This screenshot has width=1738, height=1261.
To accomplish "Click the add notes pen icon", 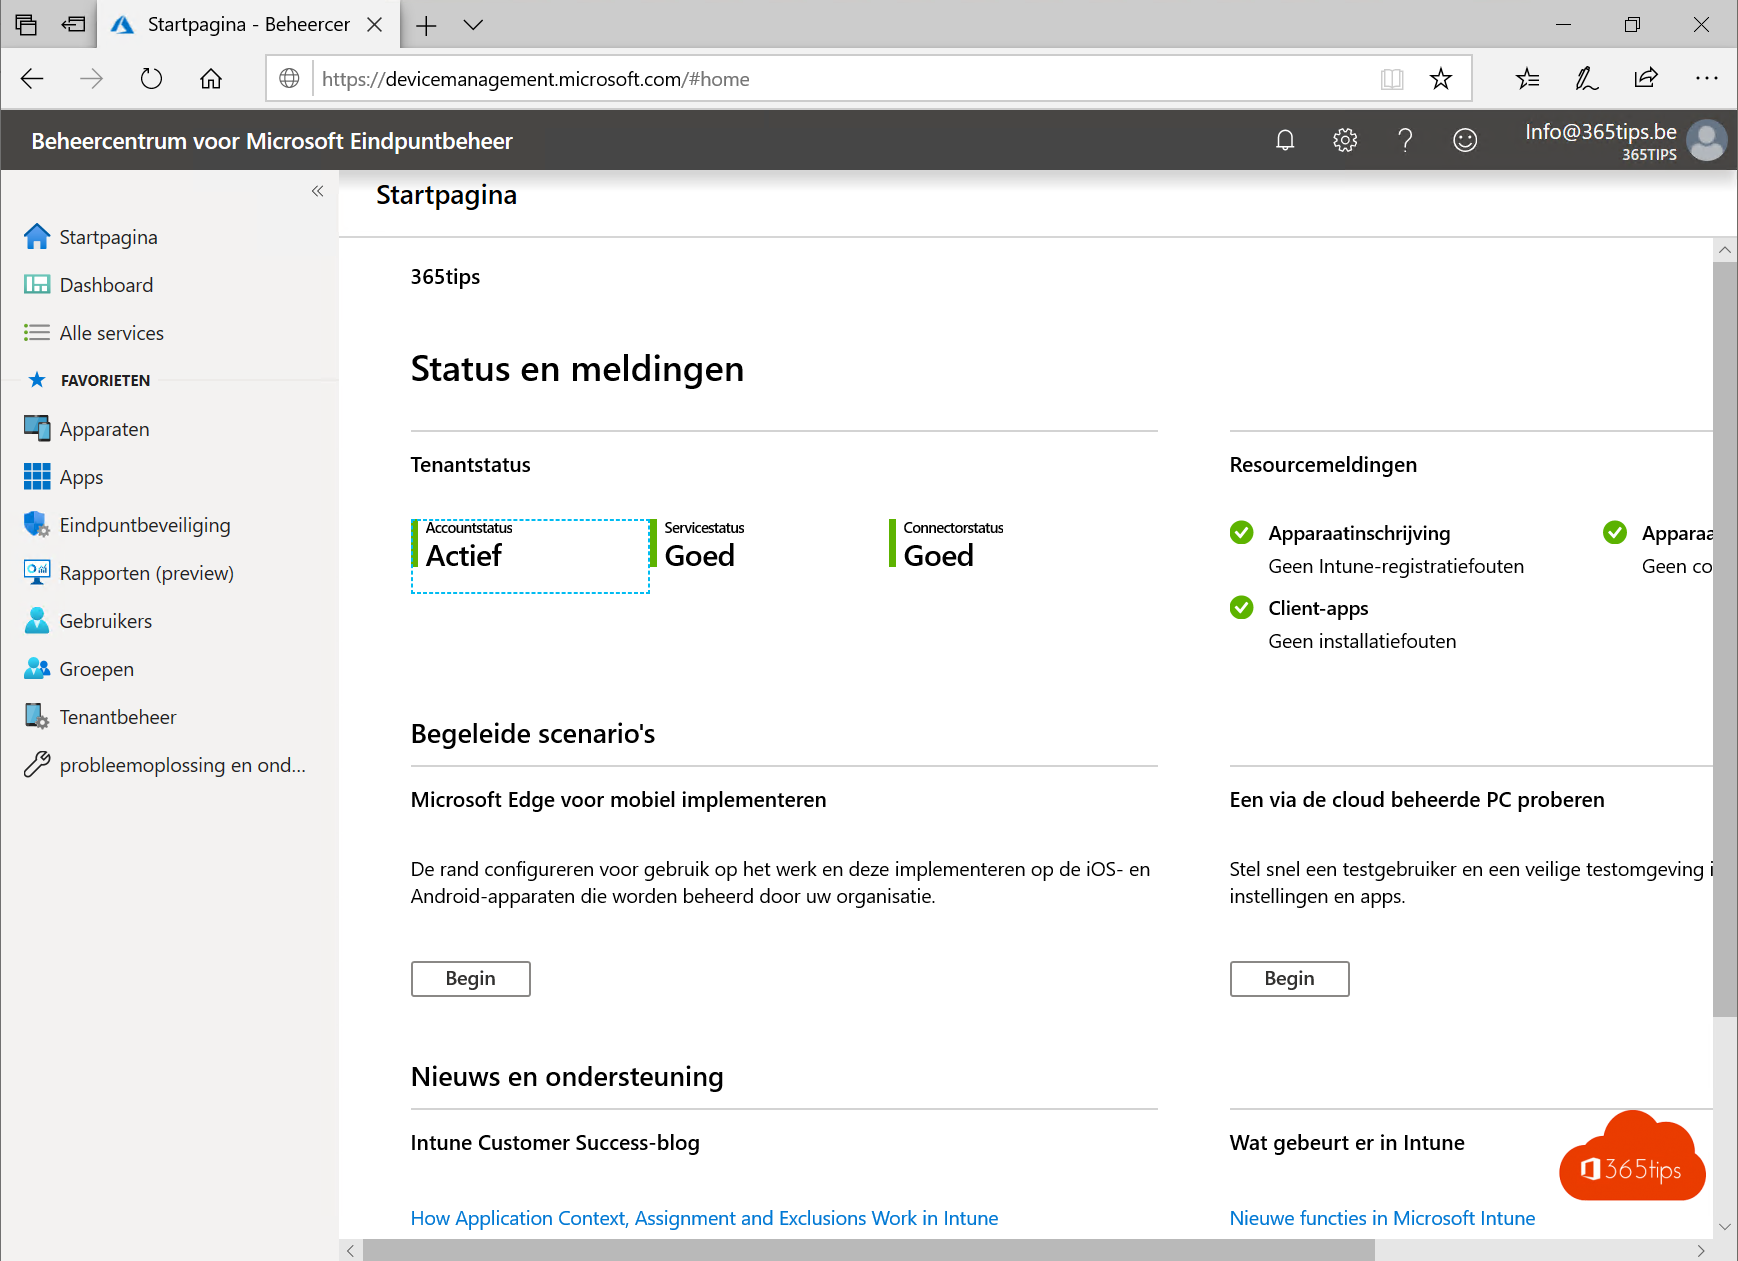I will (1586, 79).
